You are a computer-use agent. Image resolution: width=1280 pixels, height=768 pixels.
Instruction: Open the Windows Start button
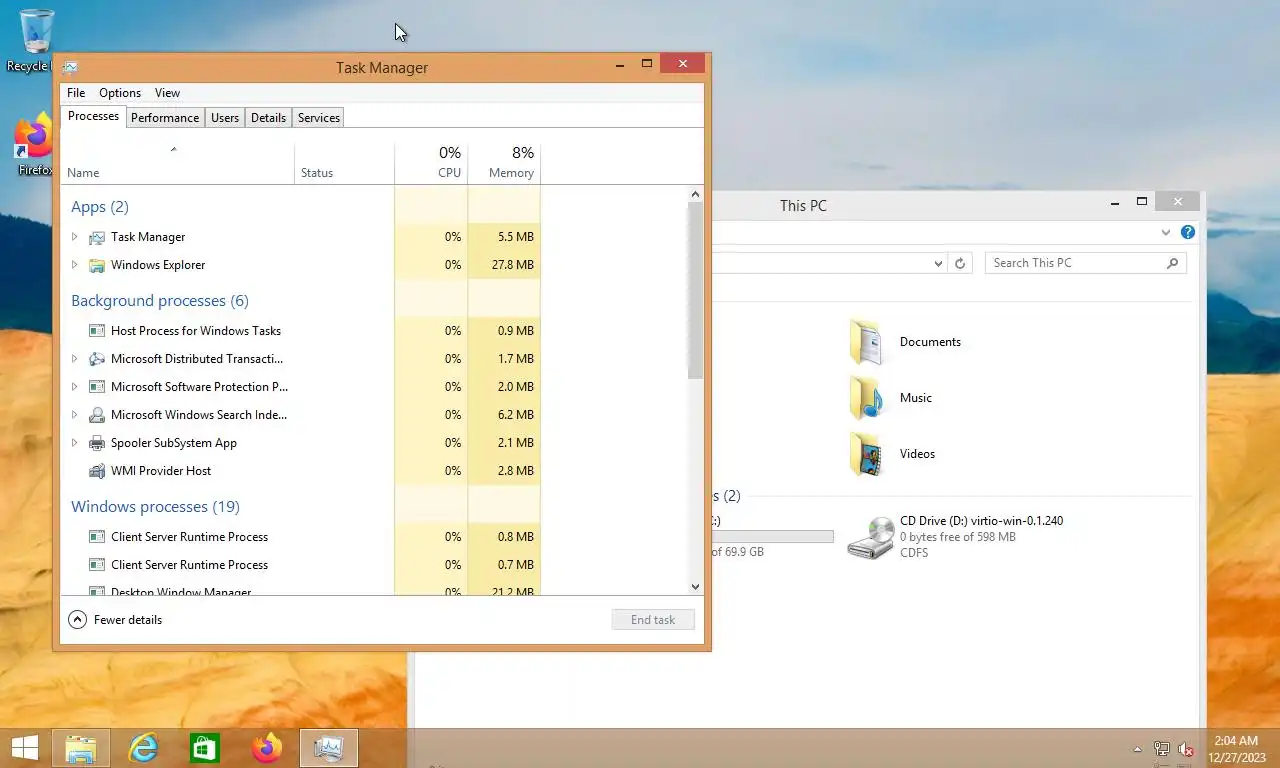point(25,748)
